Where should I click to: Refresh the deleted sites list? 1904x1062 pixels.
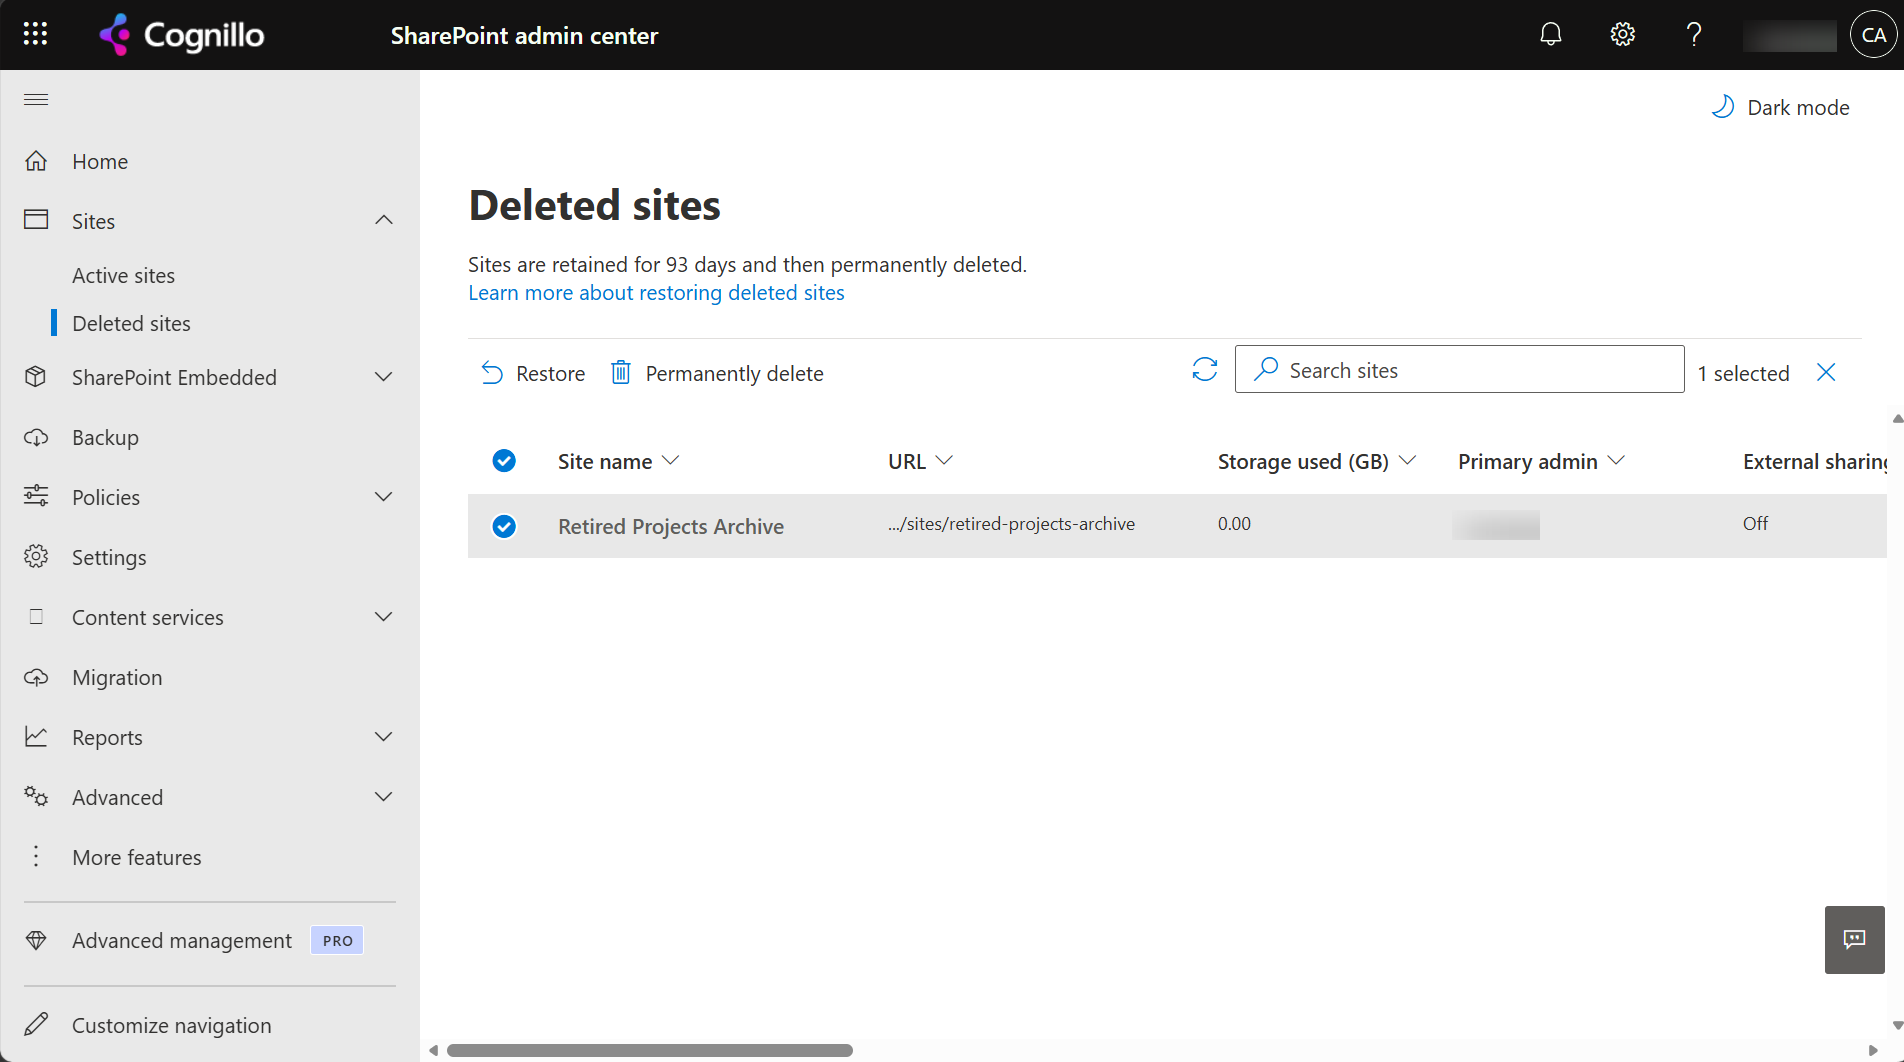pos(1205,370)
